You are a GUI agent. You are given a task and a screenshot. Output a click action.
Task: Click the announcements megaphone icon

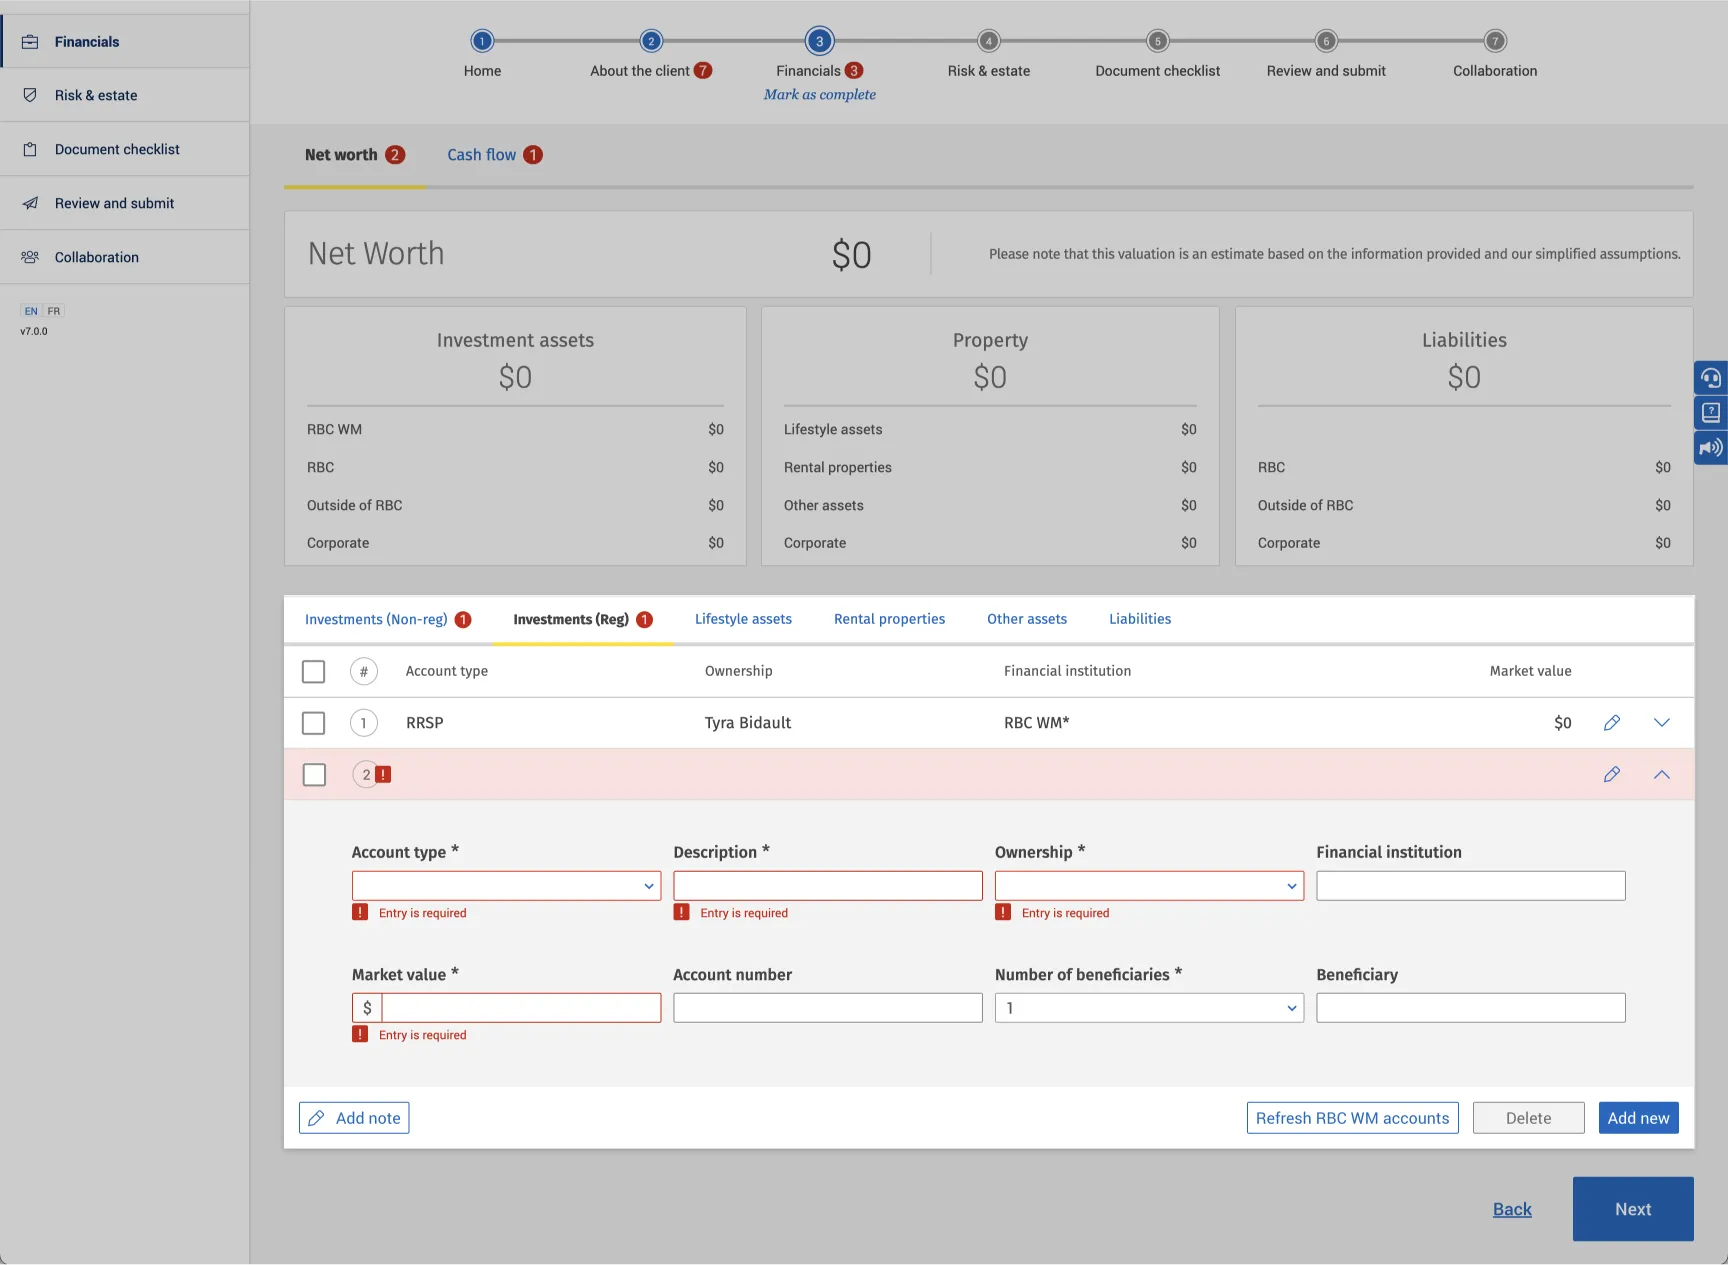(1710, 447)
